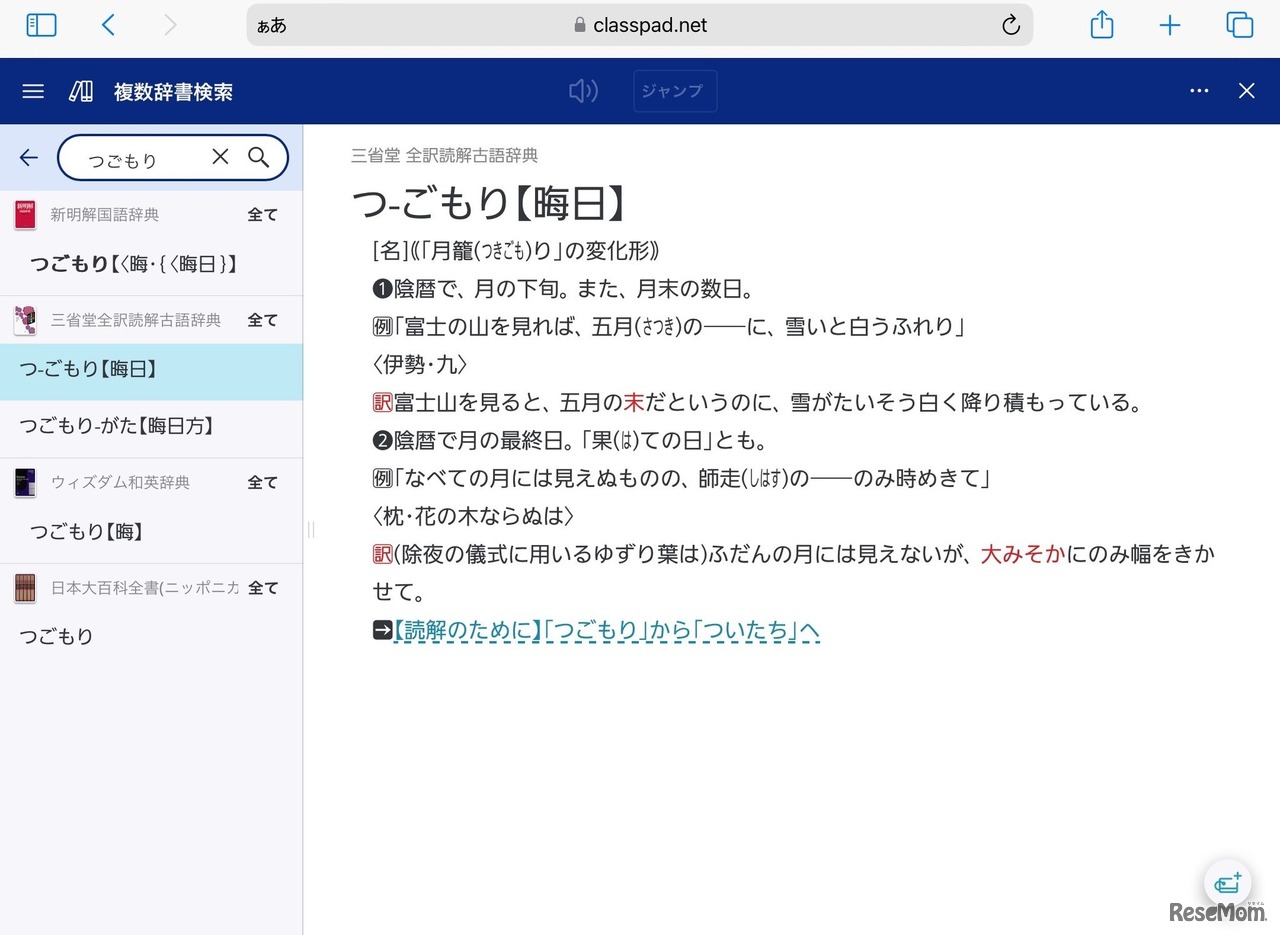
Task: Show all results for 三省堂全訳読解古語辞典
Action: point(262,320)
